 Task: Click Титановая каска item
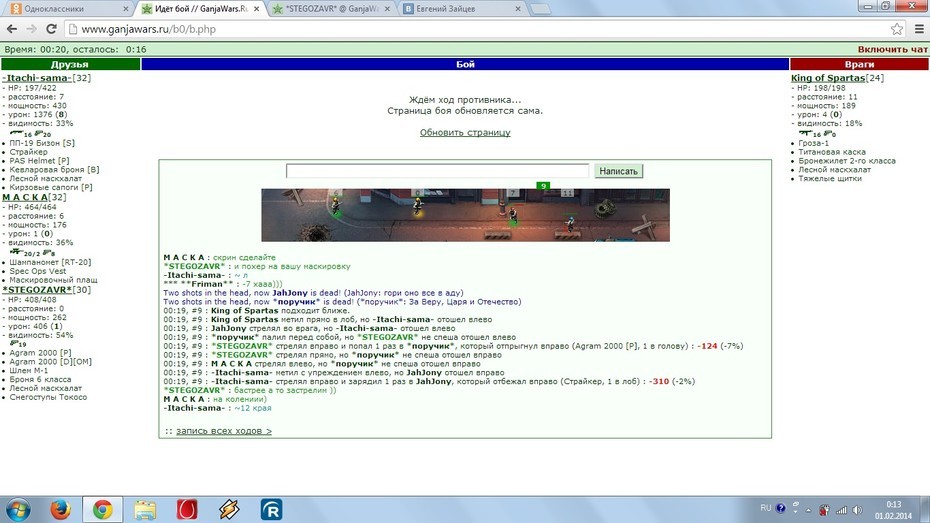832,152
